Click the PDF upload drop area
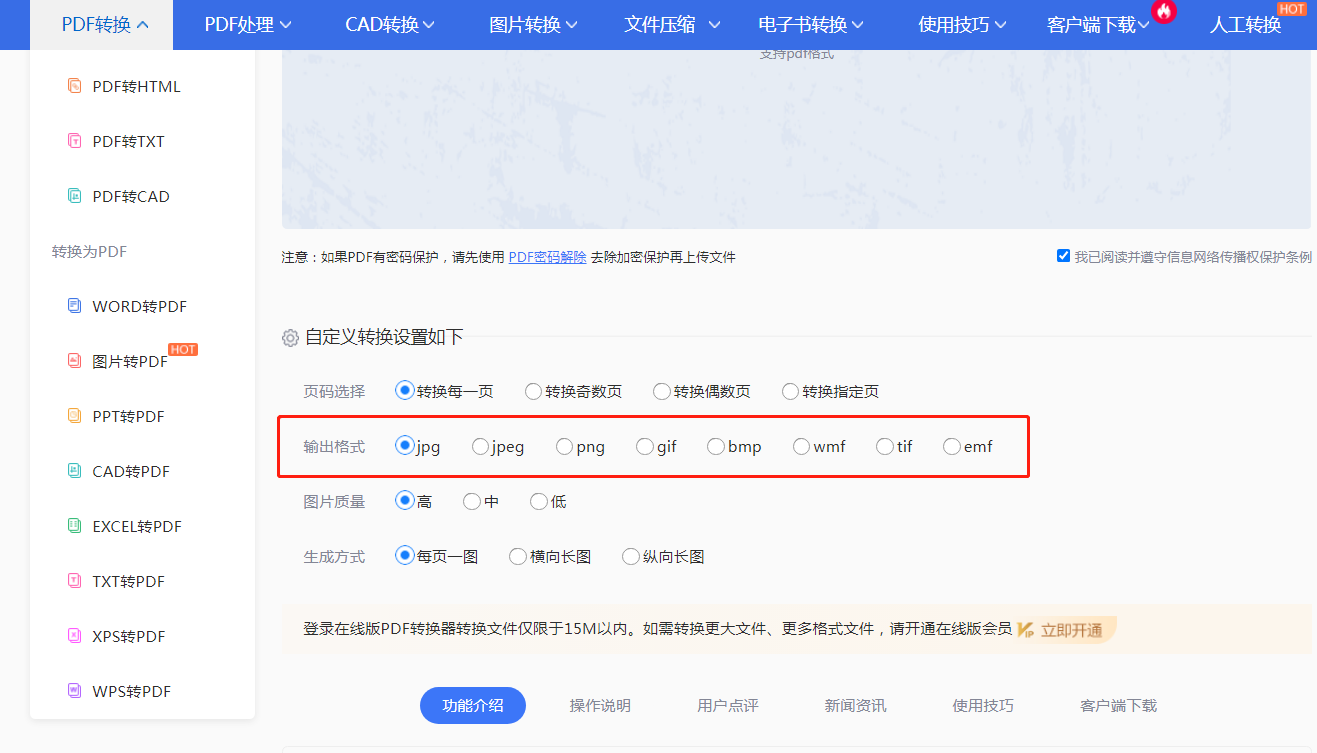Image resolution: width=1317 pixels, height=753 pixels. coord(796,139)
